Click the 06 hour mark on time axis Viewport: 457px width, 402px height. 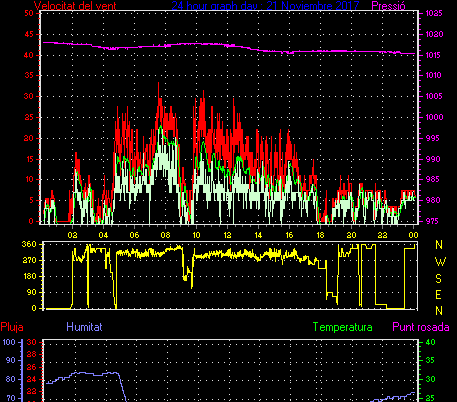(x=134, y=235)
